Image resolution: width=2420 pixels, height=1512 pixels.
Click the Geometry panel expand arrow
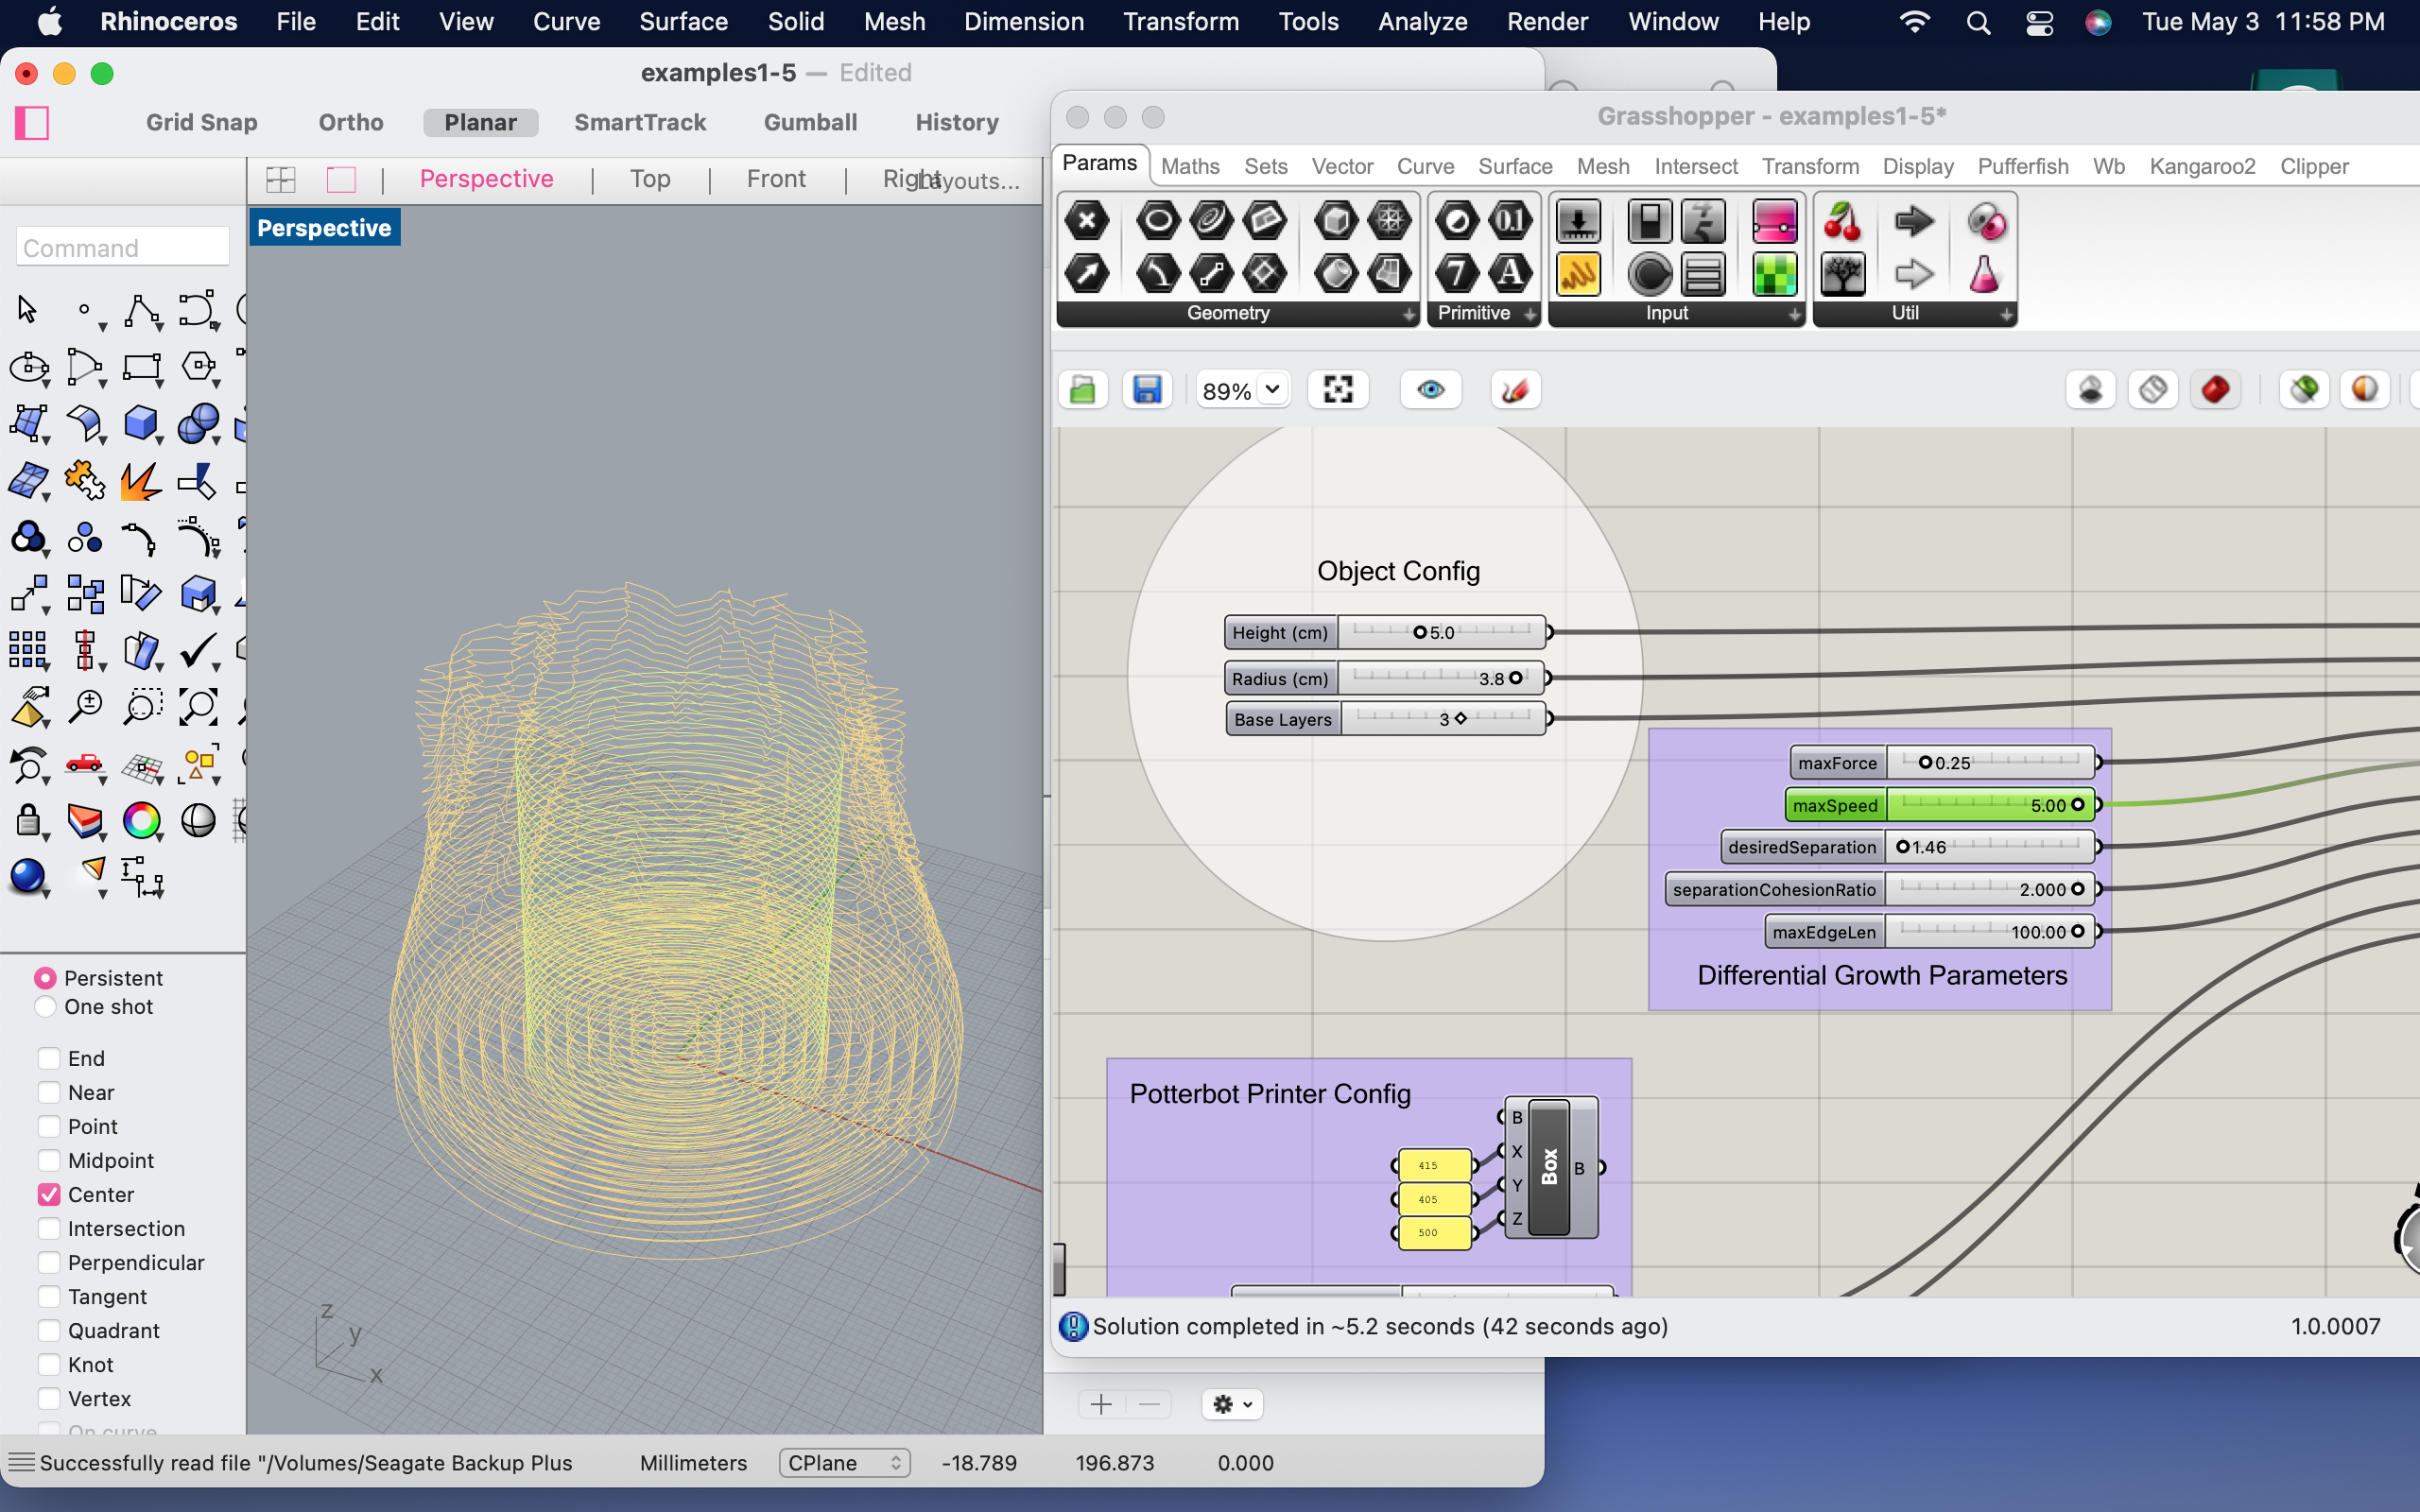point(1408,316)
